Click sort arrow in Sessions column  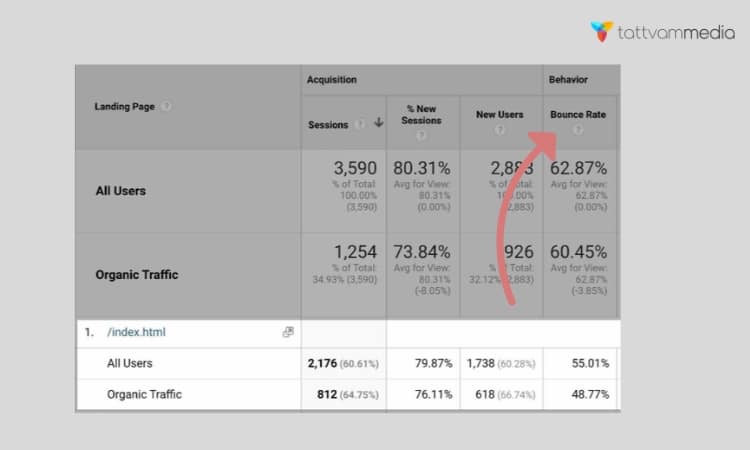[378, 122]
